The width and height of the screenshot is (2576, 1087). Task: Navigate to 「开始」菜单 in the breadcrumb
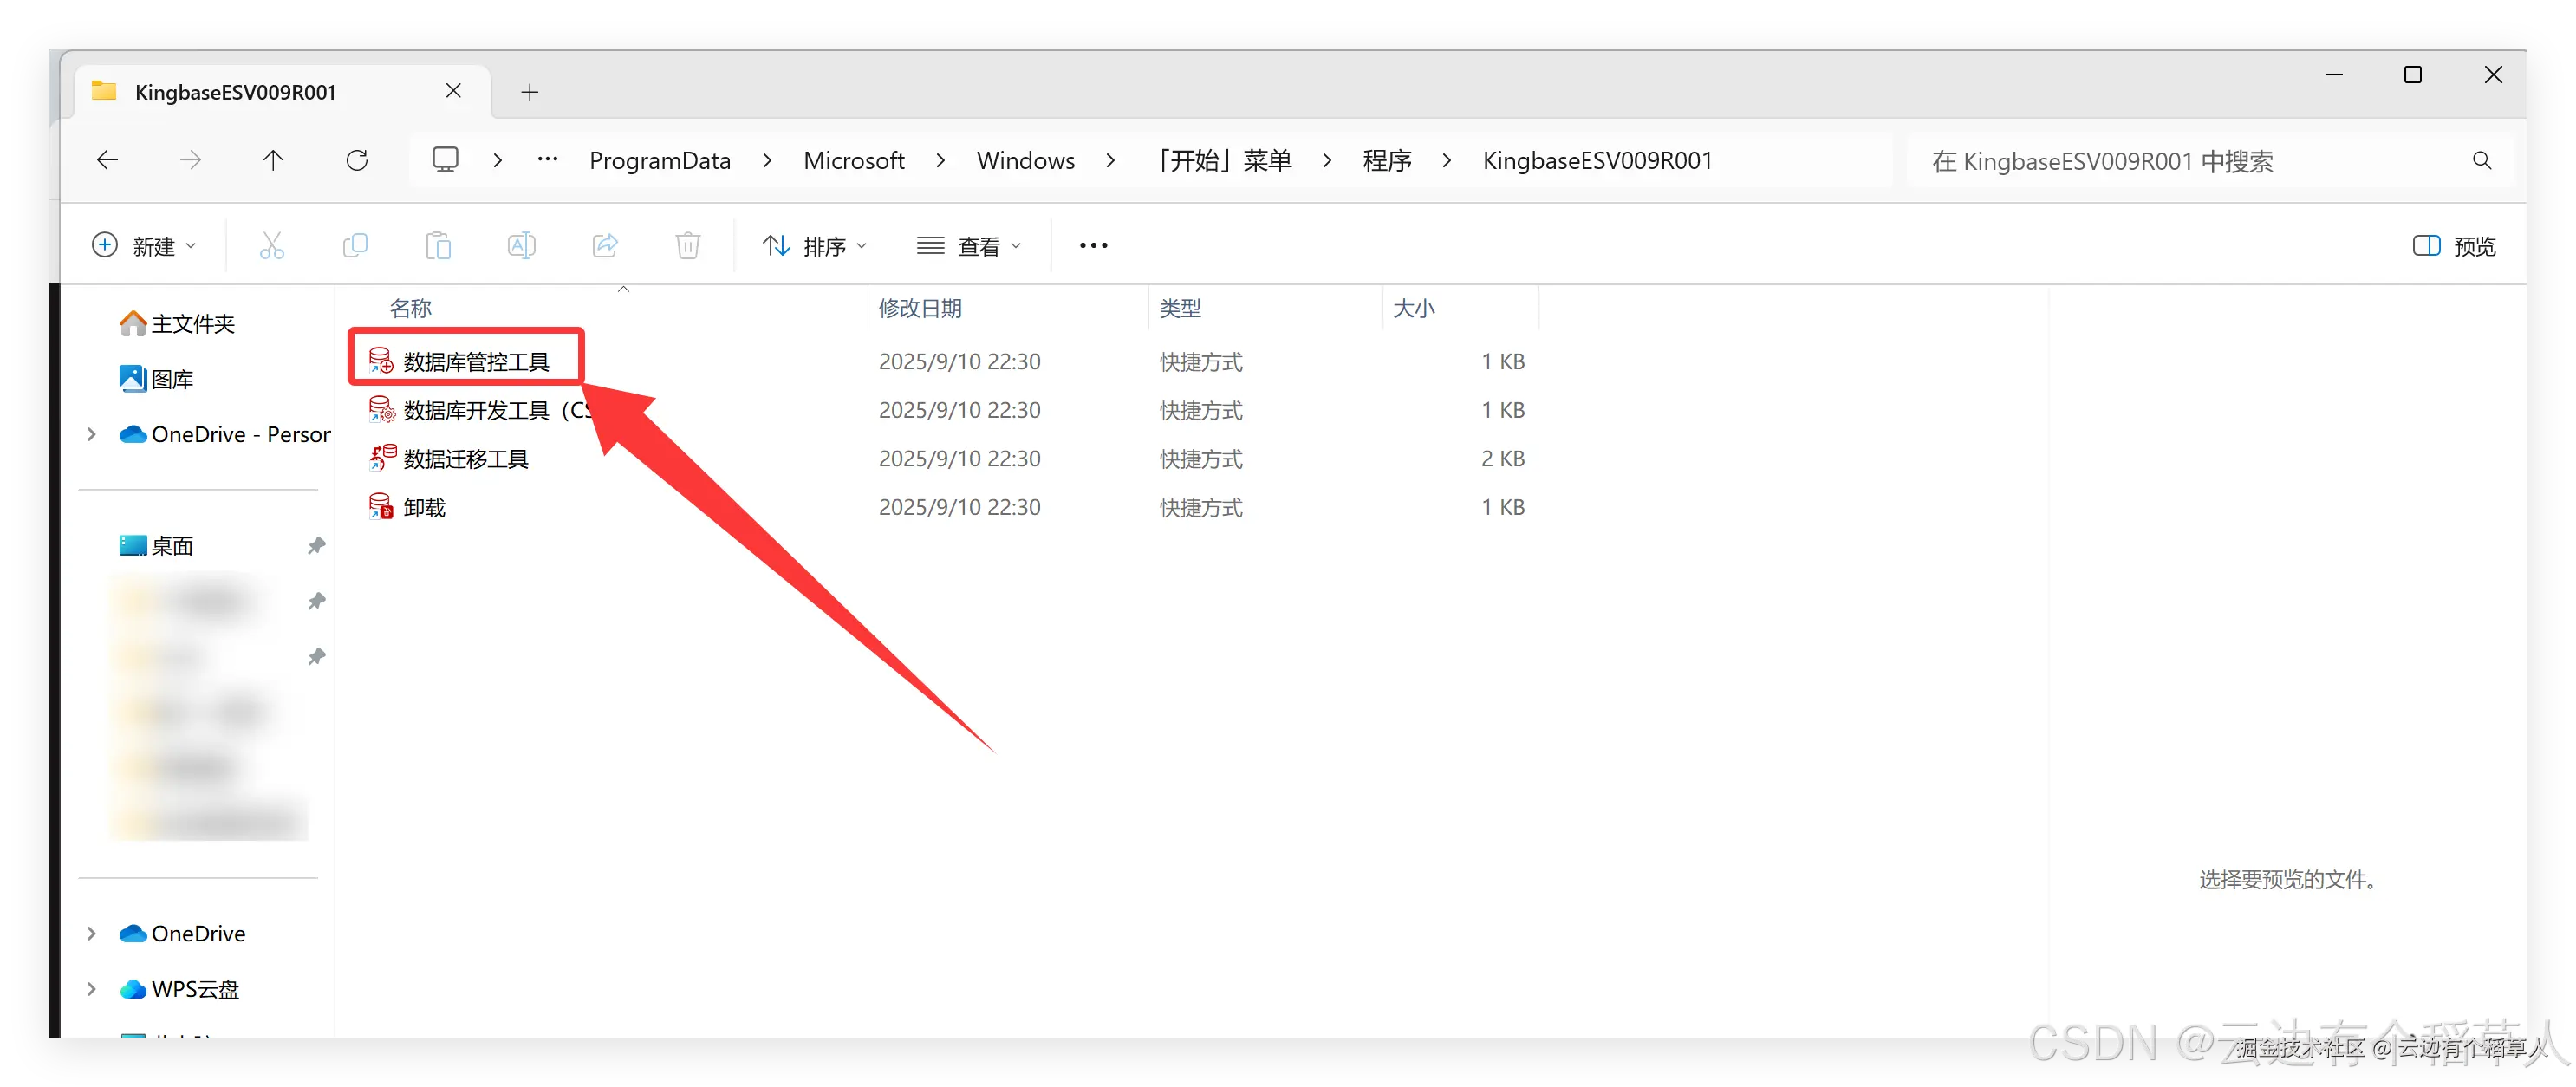pyautogui.click(x=1223, y=161)
